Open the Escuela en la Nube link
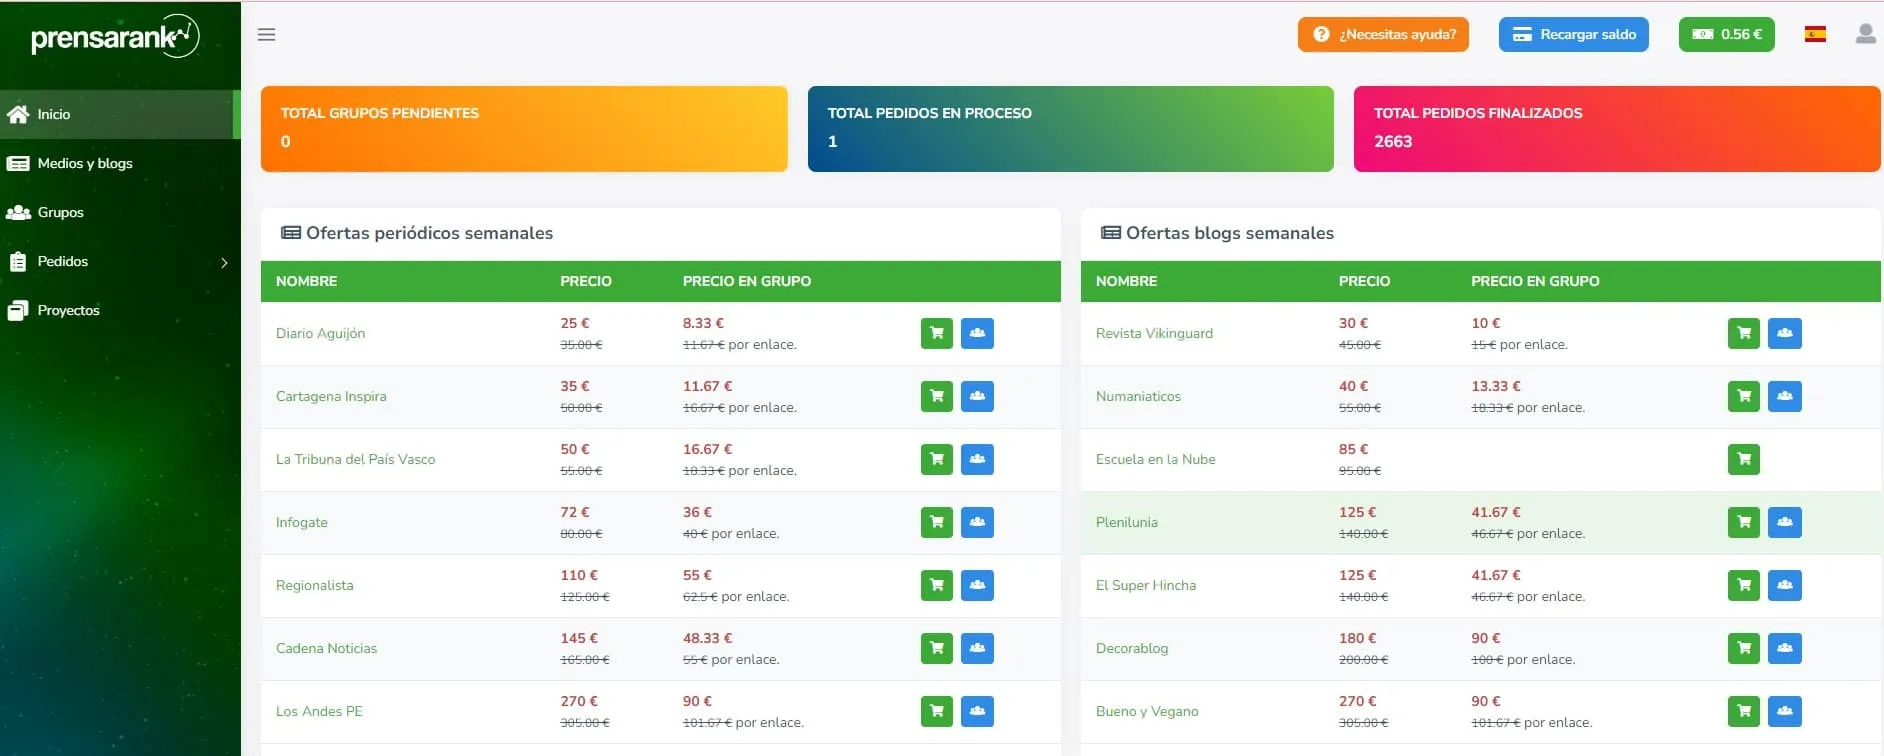The image size is (1884, 756). (1156, 459)
